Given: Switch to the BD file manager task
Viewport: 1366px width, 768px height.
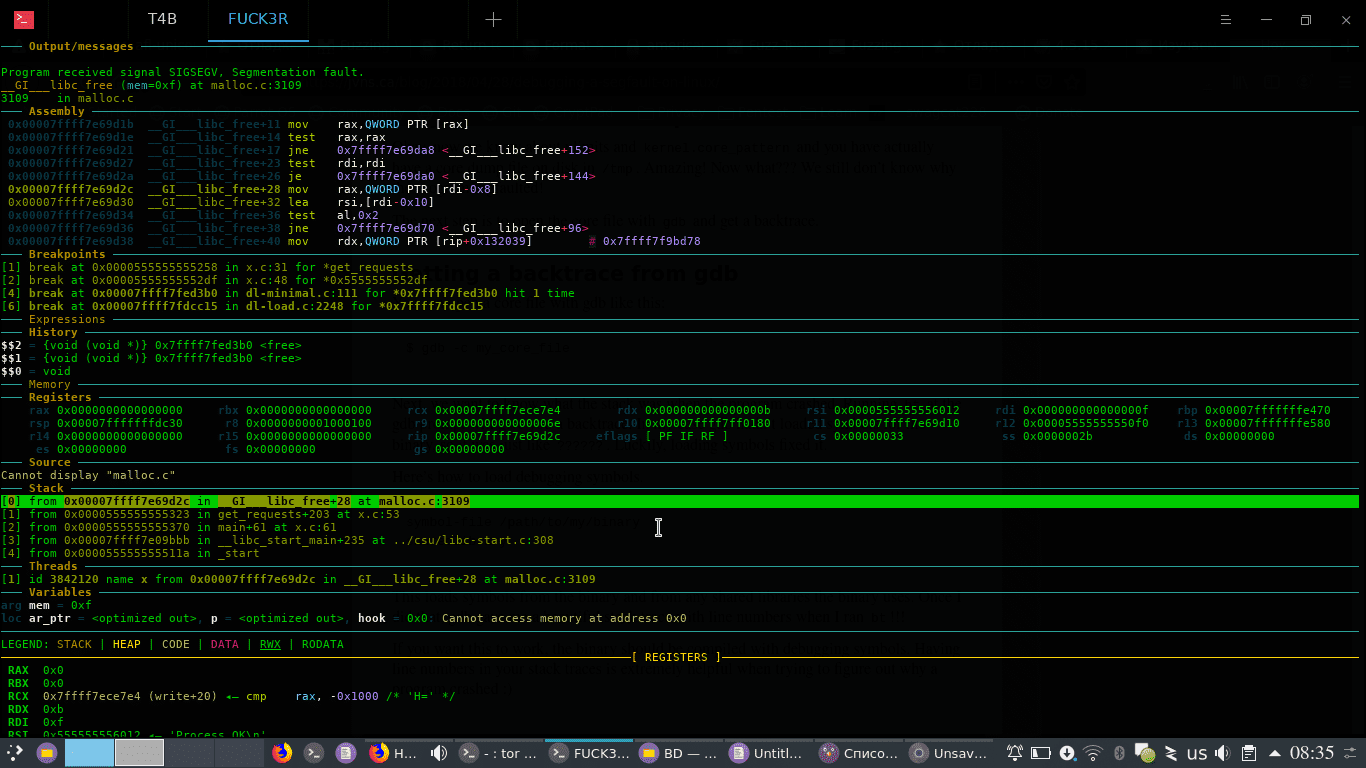Looking at the screenshot, I should (679, 753).
